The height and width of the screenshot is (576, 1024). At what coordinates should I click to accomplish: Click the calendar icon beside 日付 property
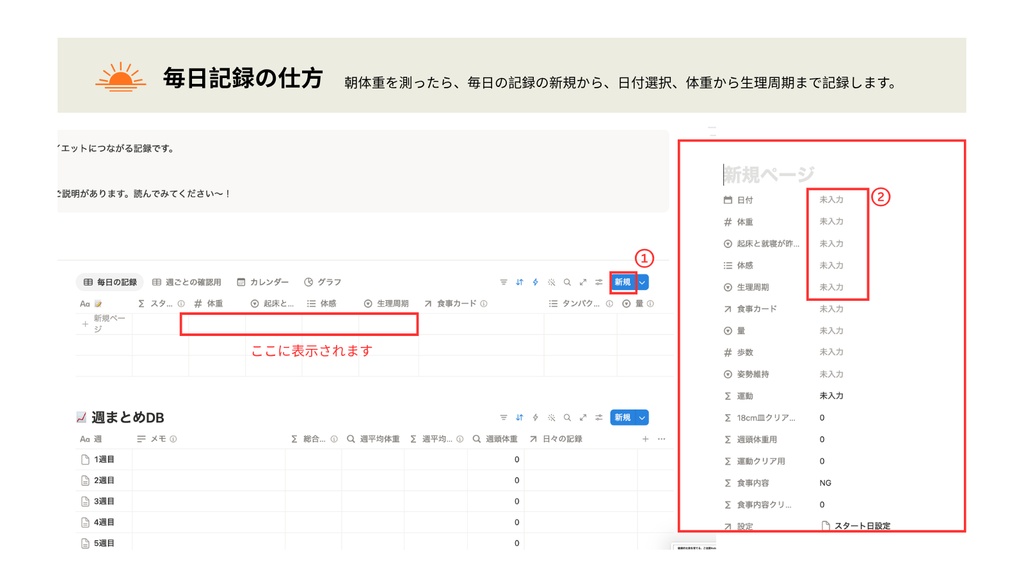[x=728, y=200]
